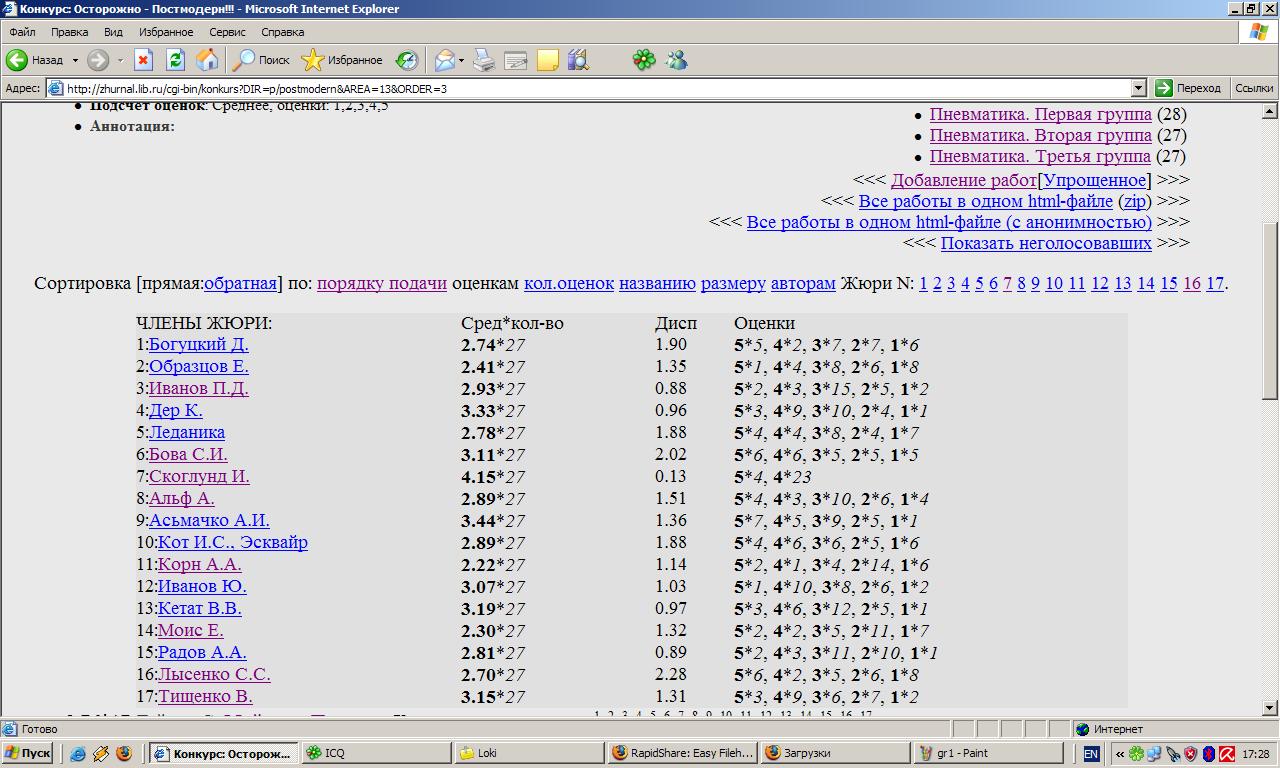Open jury member Скоглунд И. link

point(199,476)
